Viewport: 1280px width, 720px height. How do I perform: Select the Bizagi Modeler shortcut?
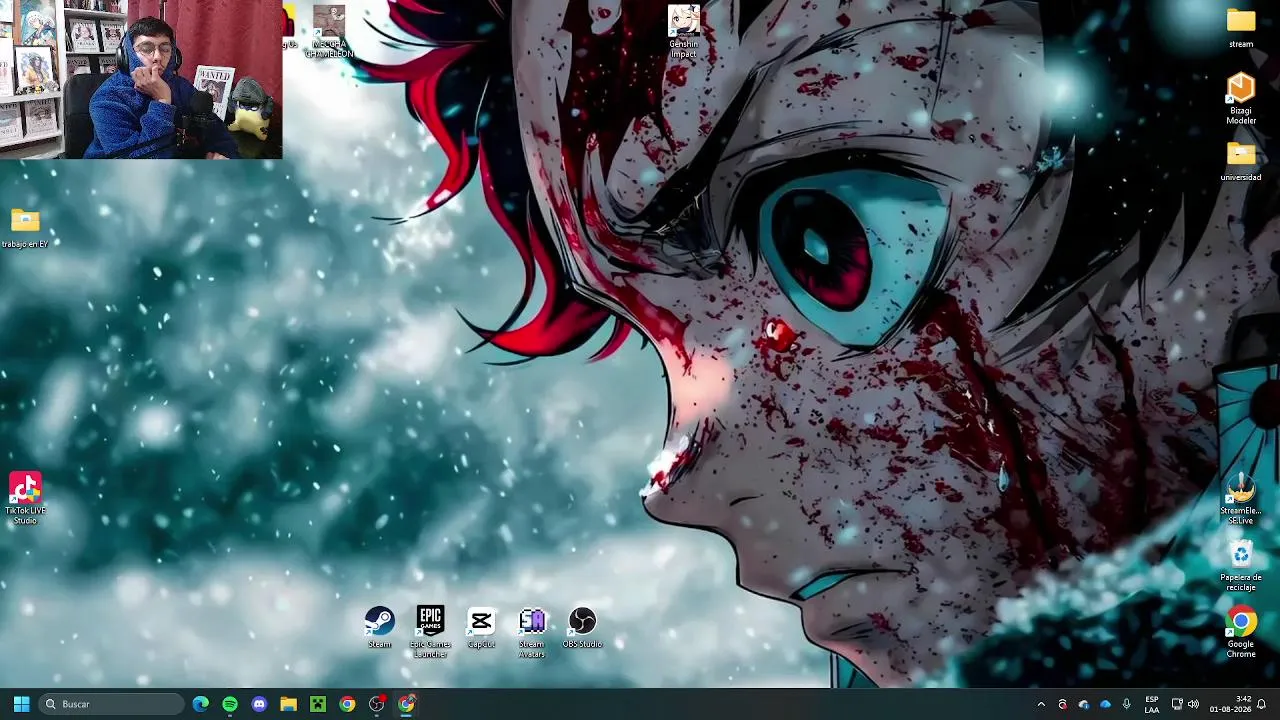click(1241, 98)
